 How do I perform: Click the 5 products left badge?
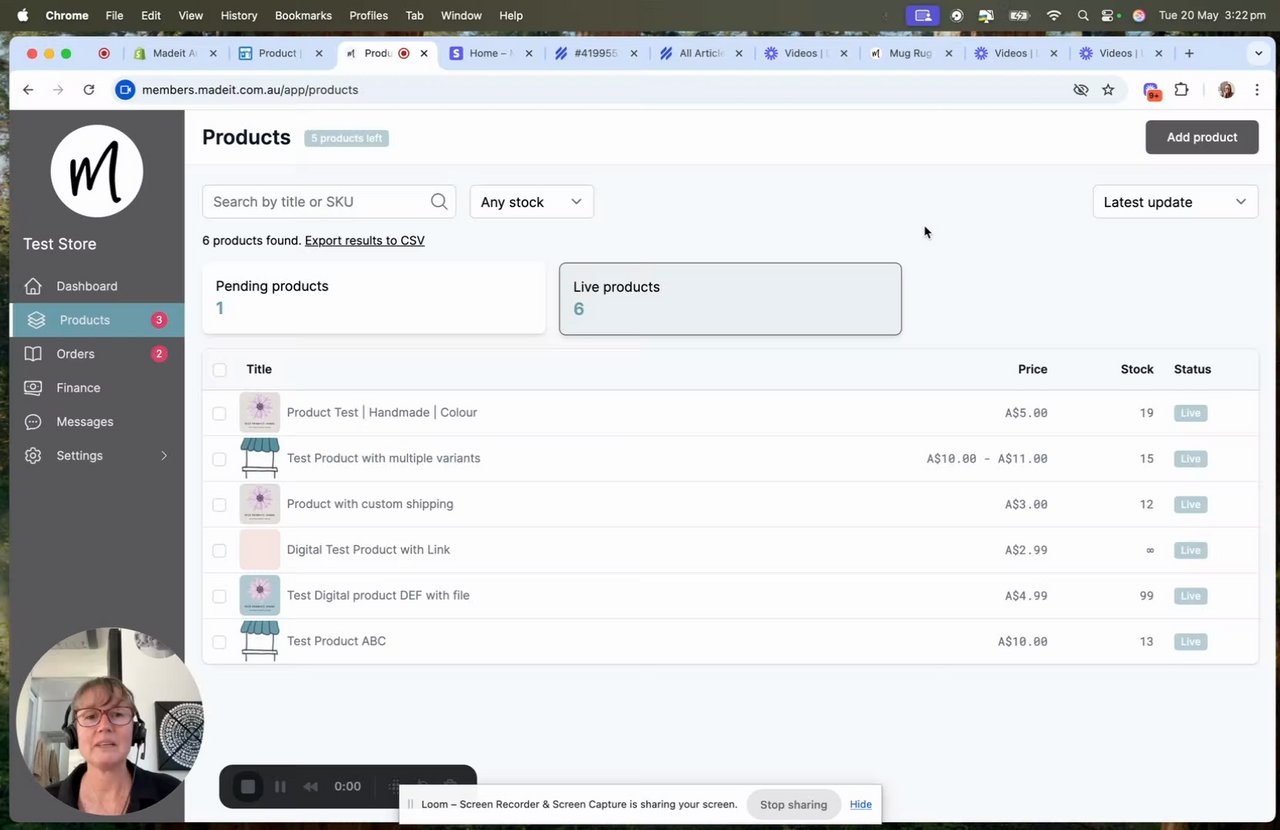(x=347, y=138)
